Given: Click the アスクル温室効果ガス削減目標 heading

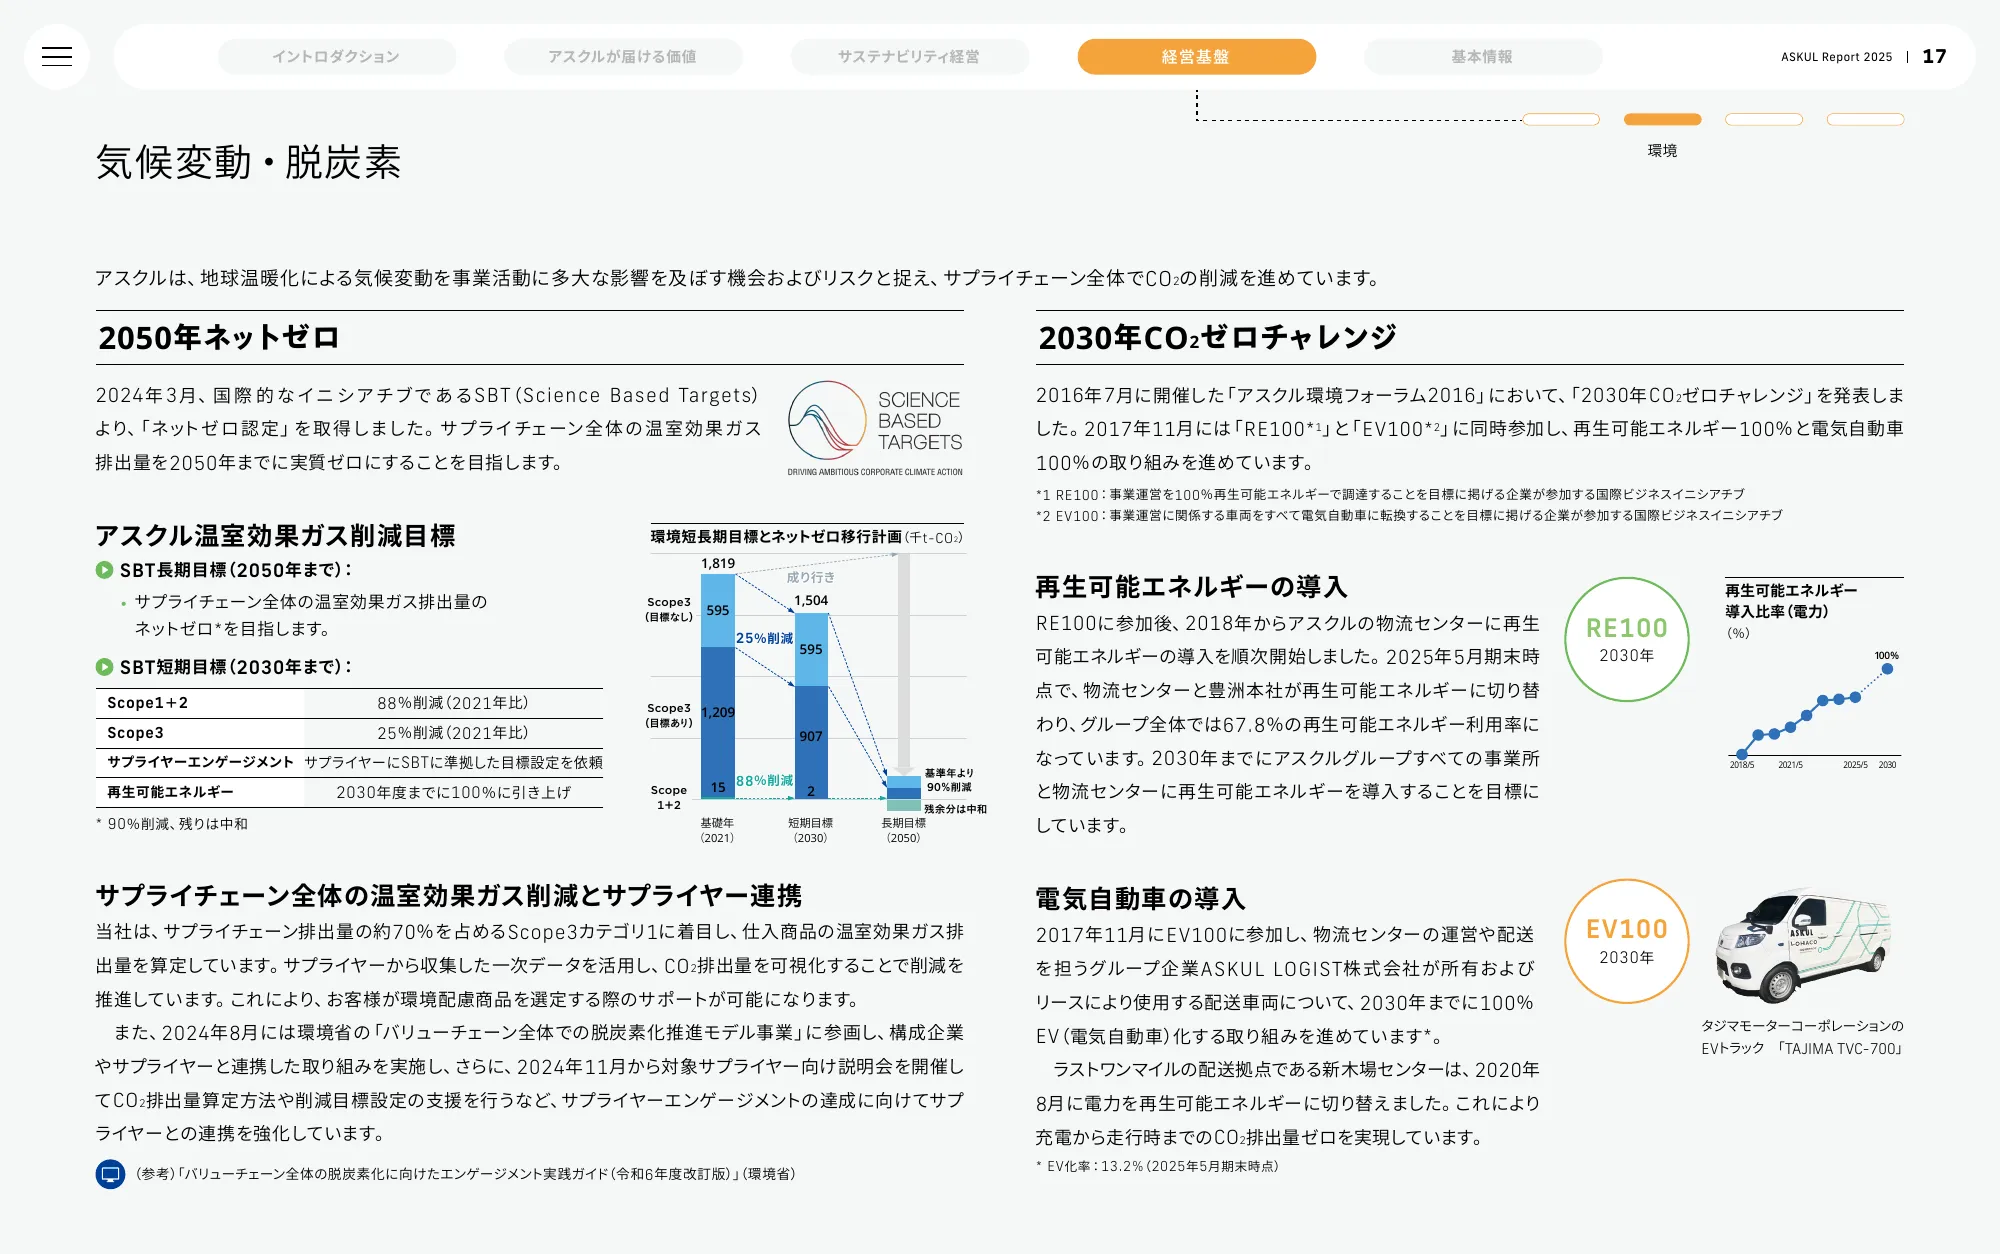Looking at the screenshot, I should tap(275, 536).
